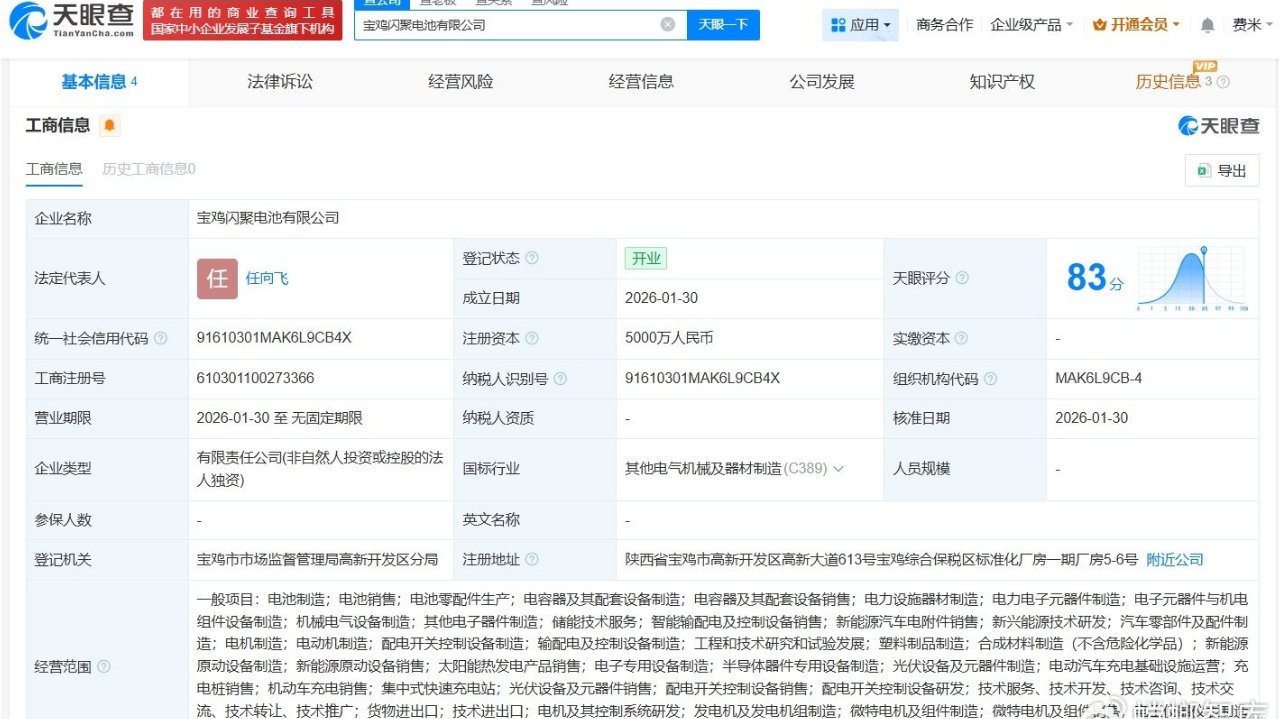Select the 历史工商信息 sub-tab

(x=148, y=169)
